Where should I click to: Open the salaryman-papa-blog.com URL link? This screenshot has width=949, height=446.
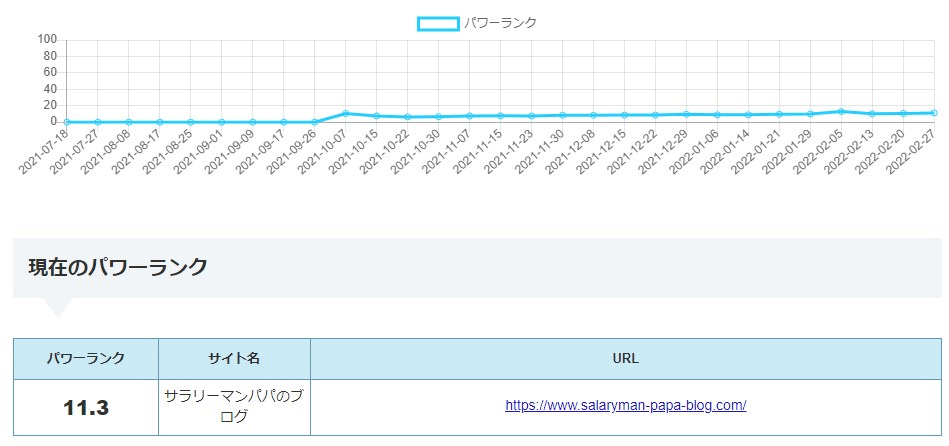[x=626, y=405]
